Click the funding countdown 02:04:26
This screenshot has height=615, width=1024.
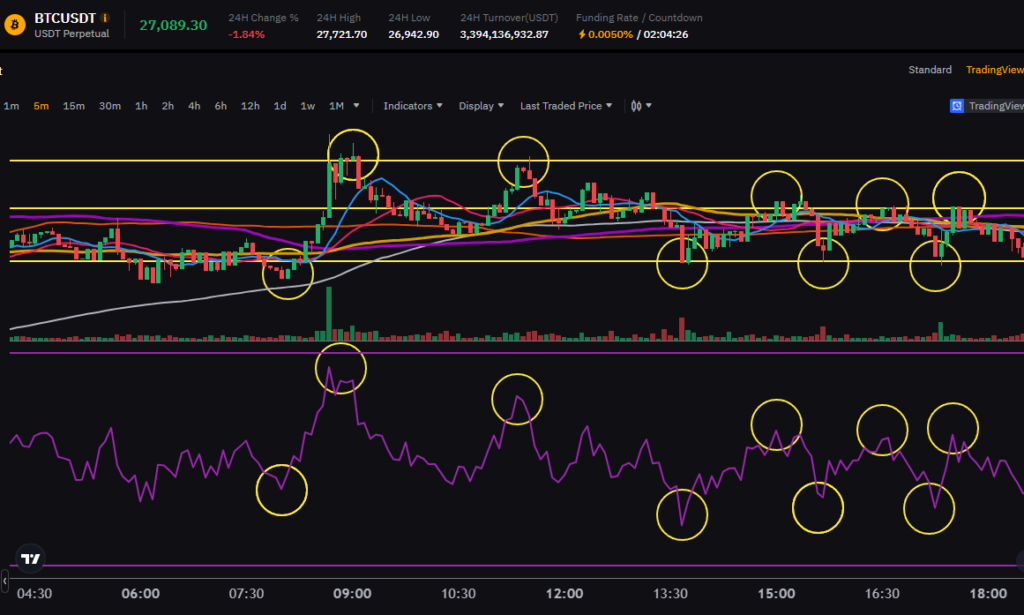point(665,35)
